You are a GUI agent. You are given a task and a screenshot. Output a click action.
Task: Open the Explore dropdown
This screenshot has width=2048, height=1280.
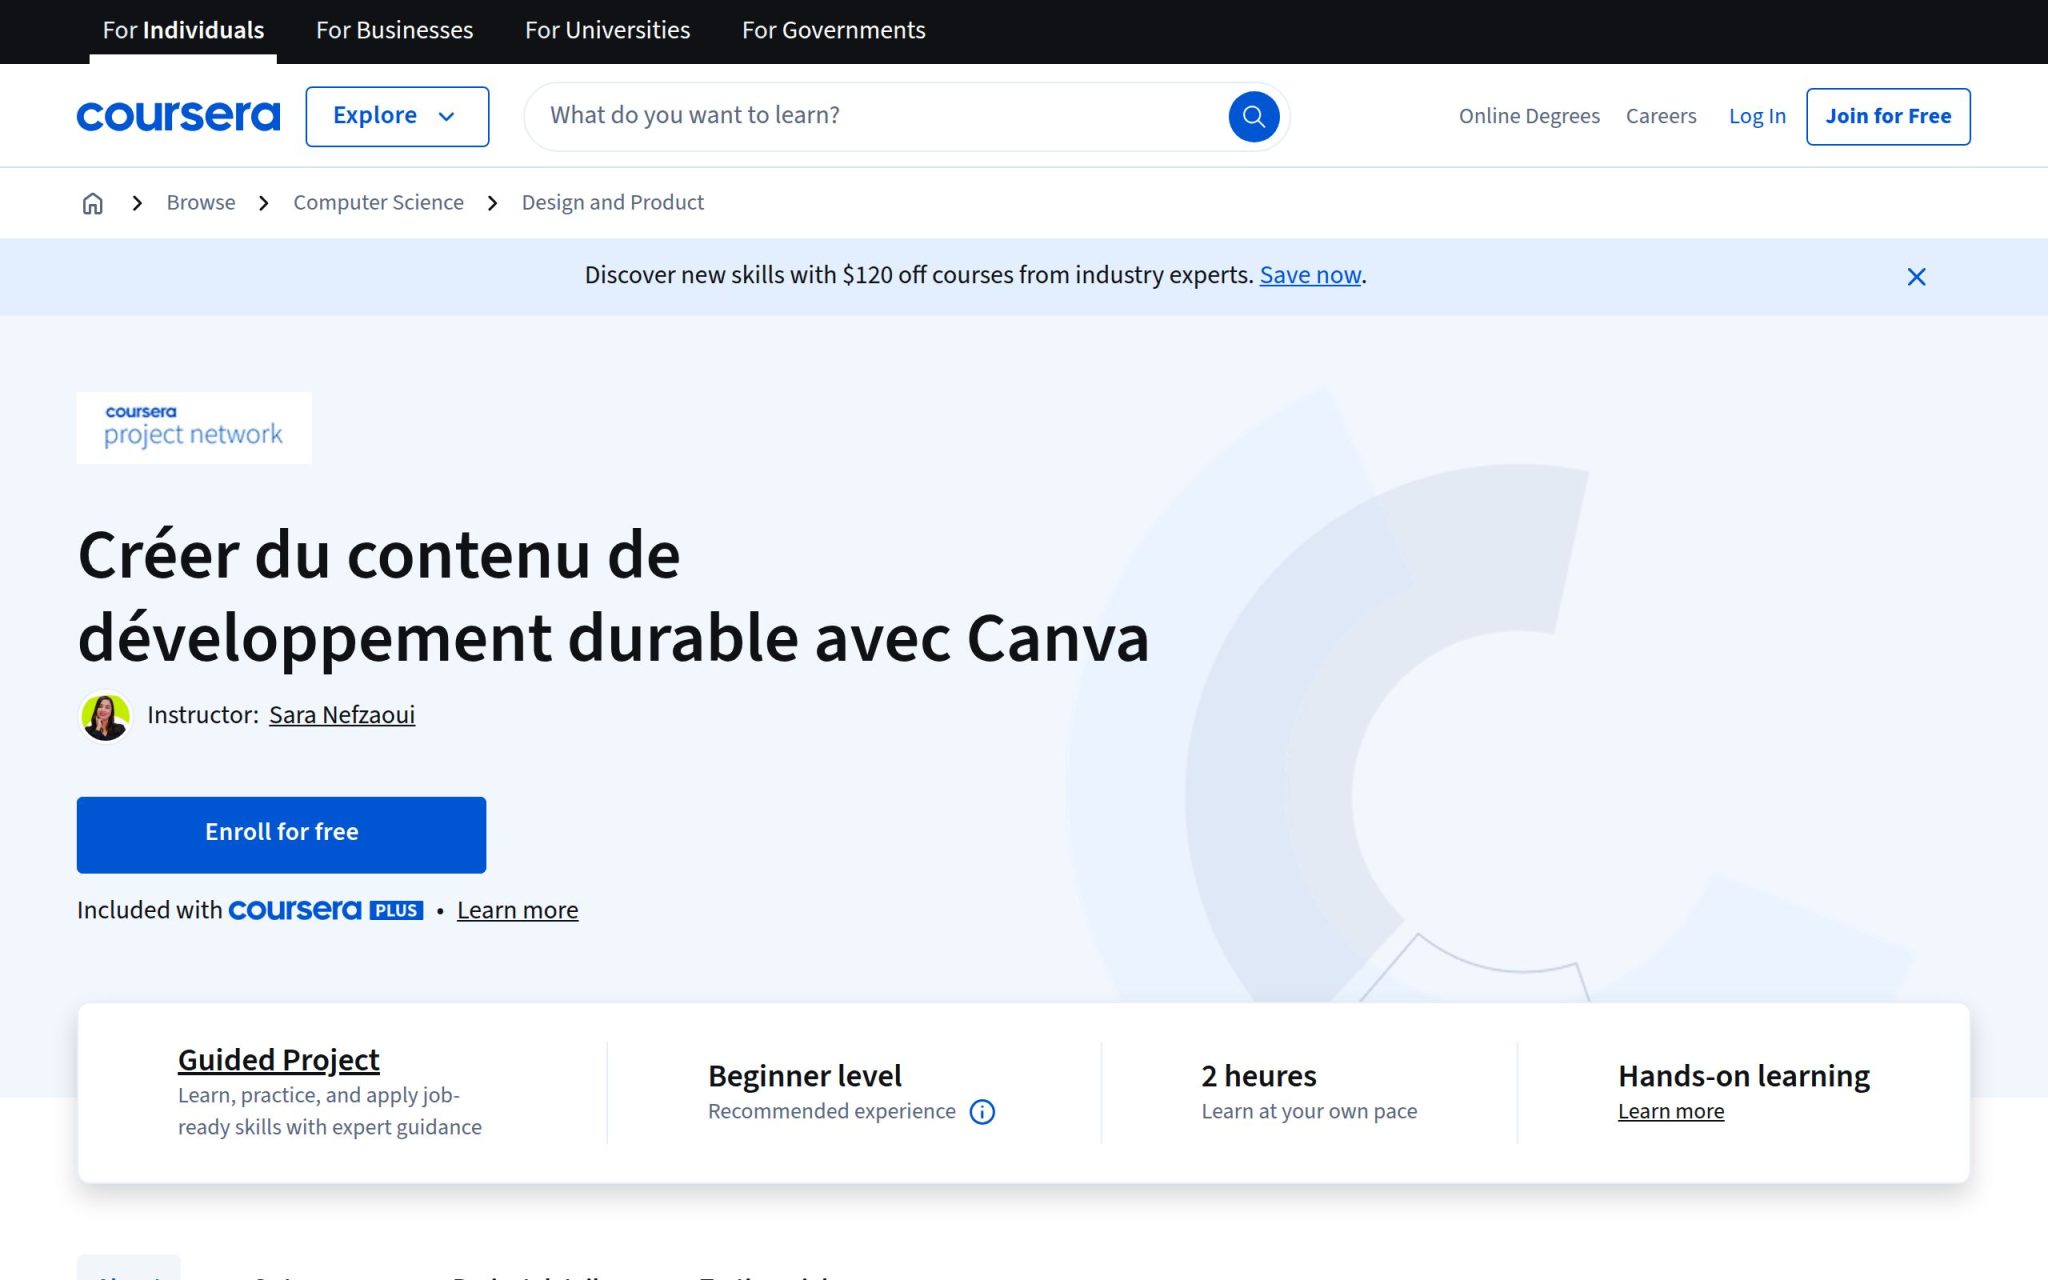(397, 116)
